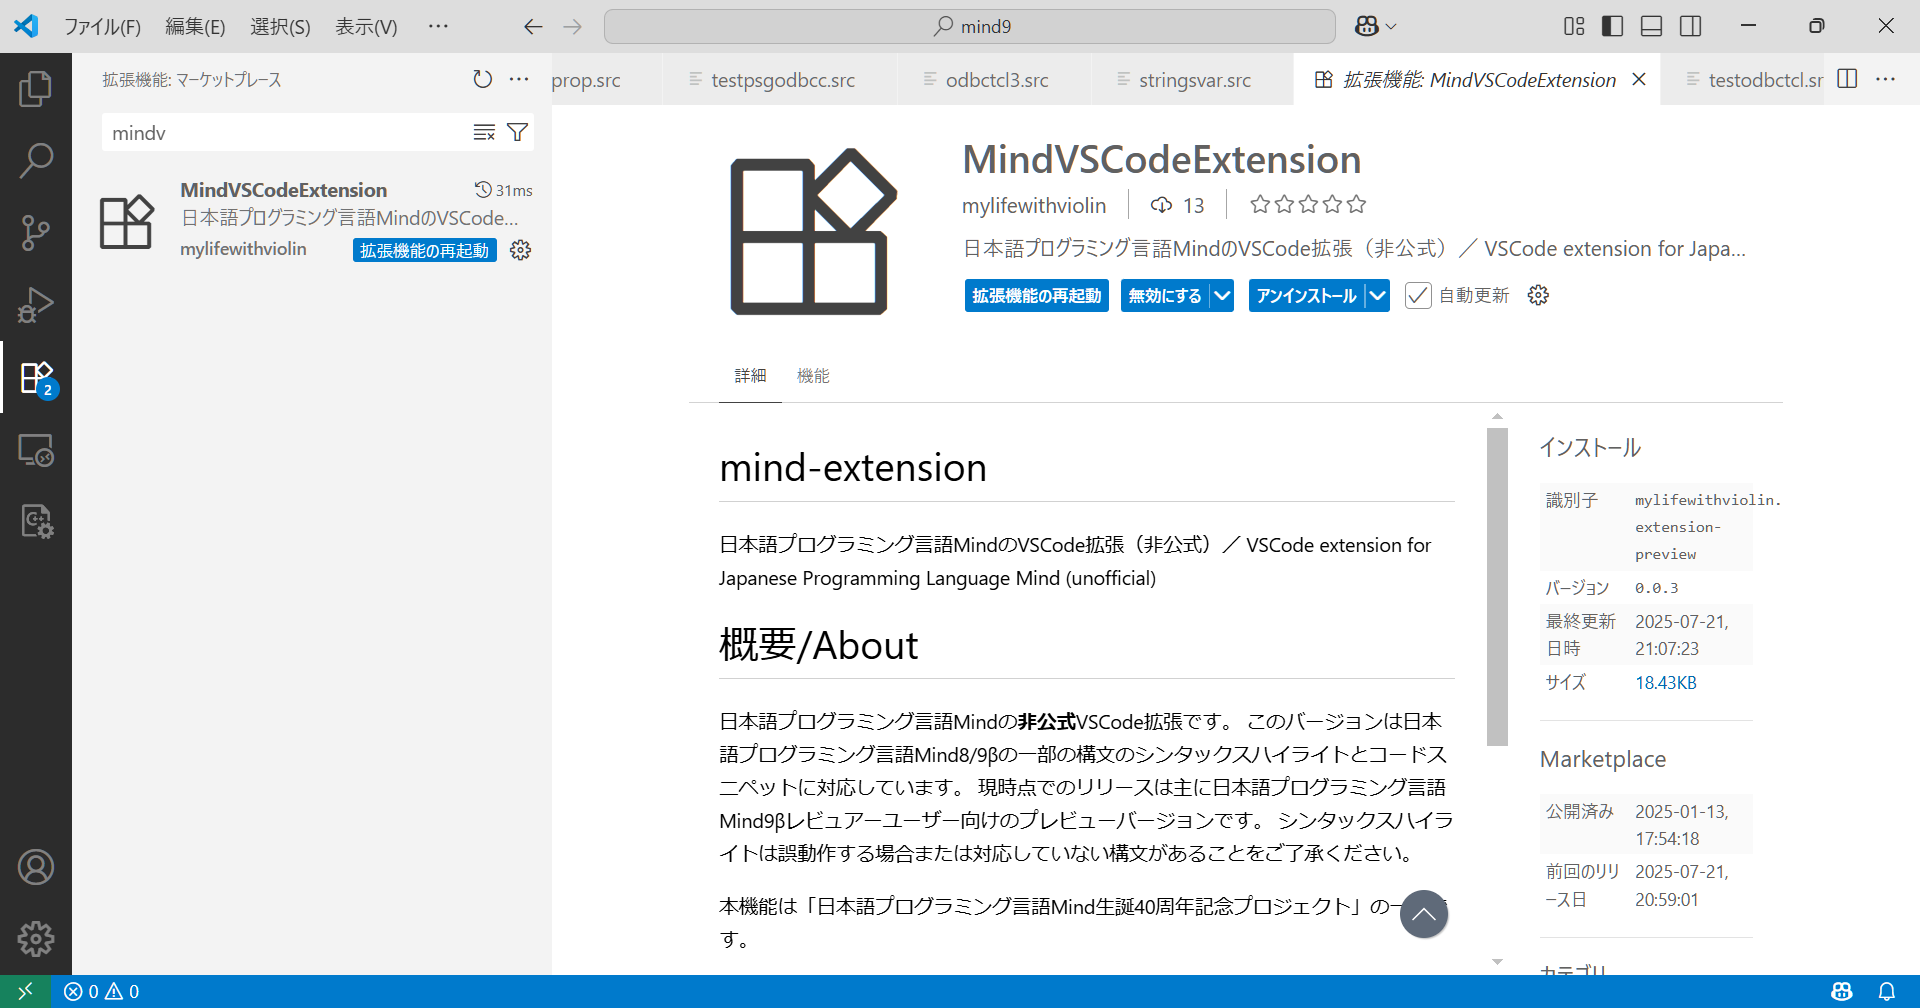Image resolution: width=1920 pixels, height=1008 pixels.
Task: Open the Source Control view
Action: [36, 232]
